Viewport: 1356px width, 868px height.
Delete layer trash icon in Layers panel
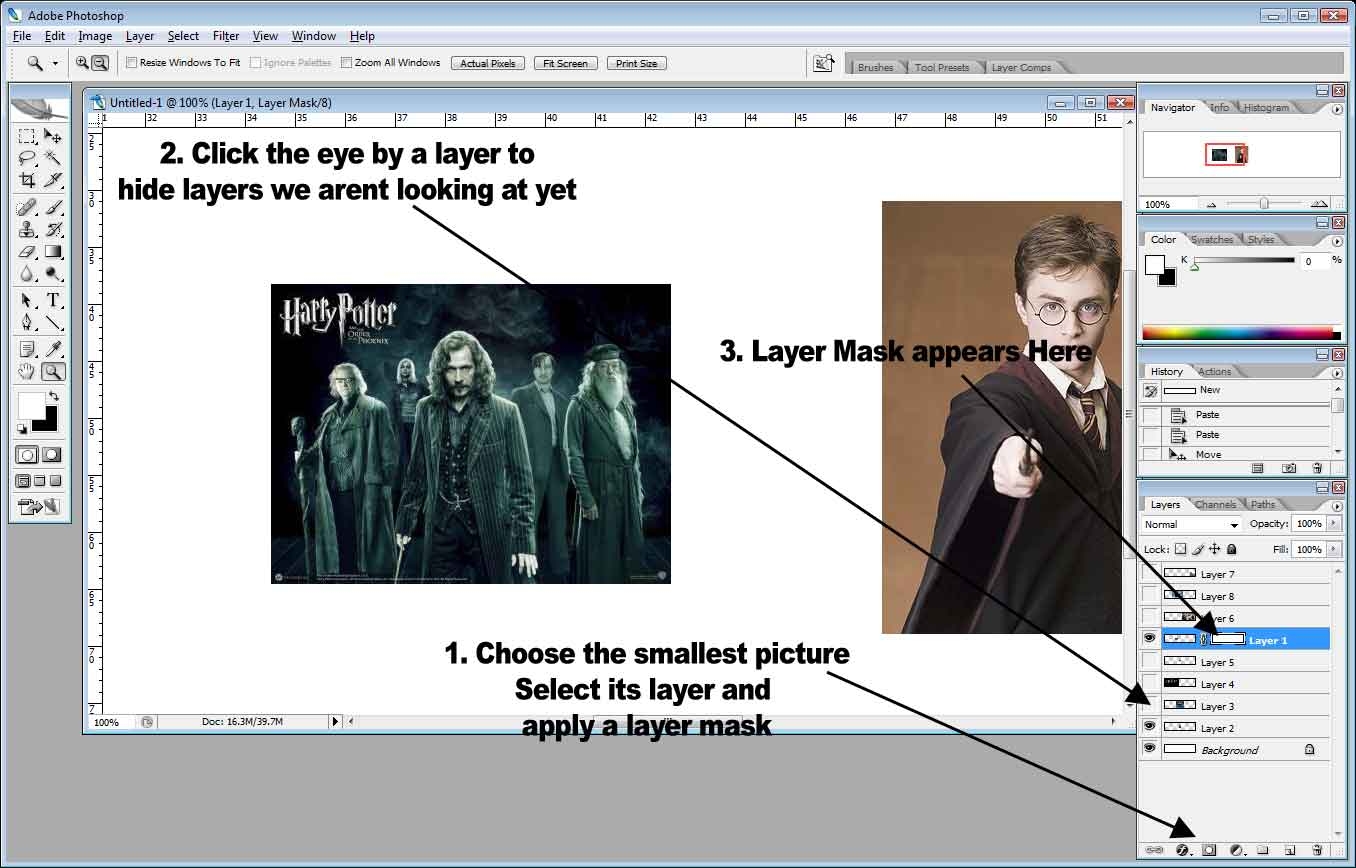pos(1317,851)
